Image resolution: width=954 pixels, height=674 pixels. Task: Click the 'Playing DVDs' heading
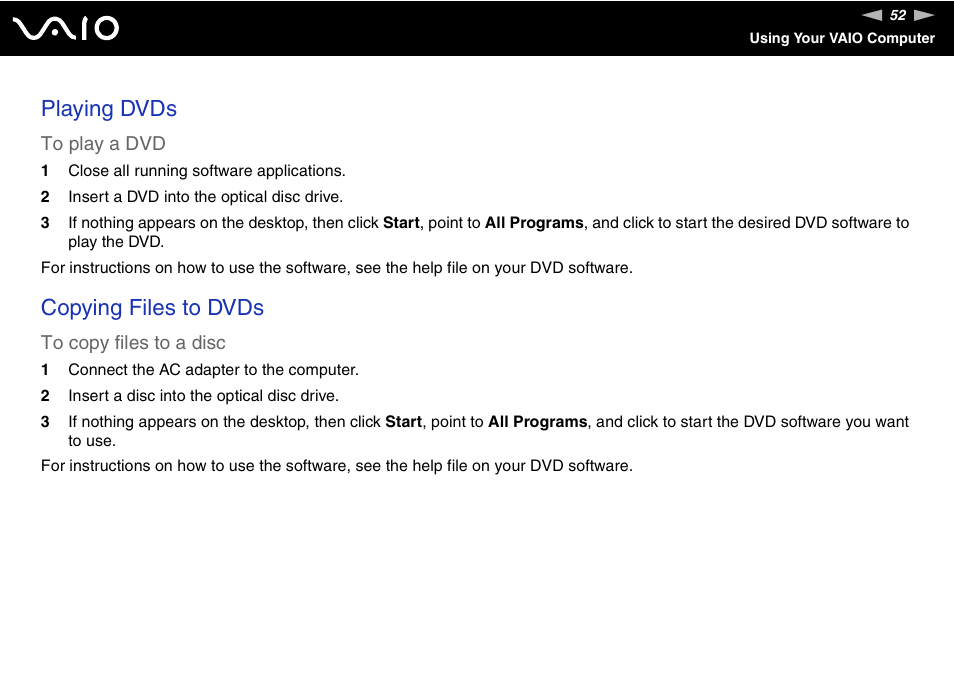[x=109, y=109]
